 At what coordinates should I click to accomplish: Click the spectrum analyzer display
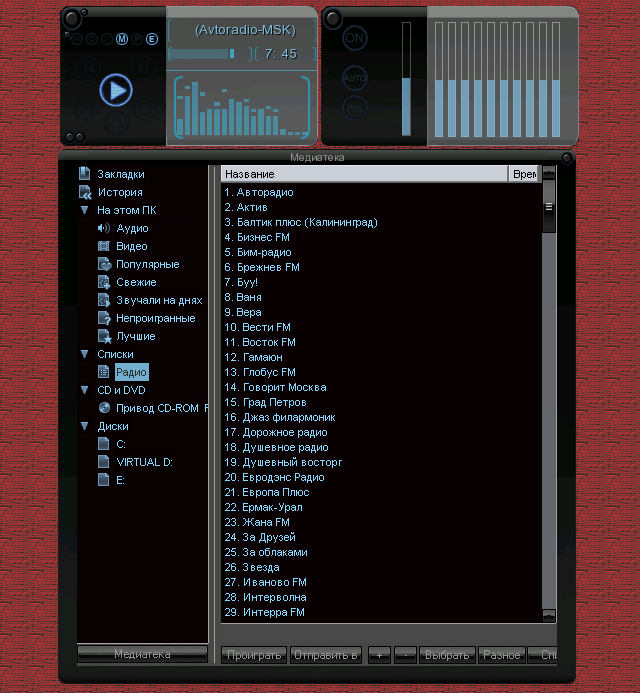(x=242, y=108)
